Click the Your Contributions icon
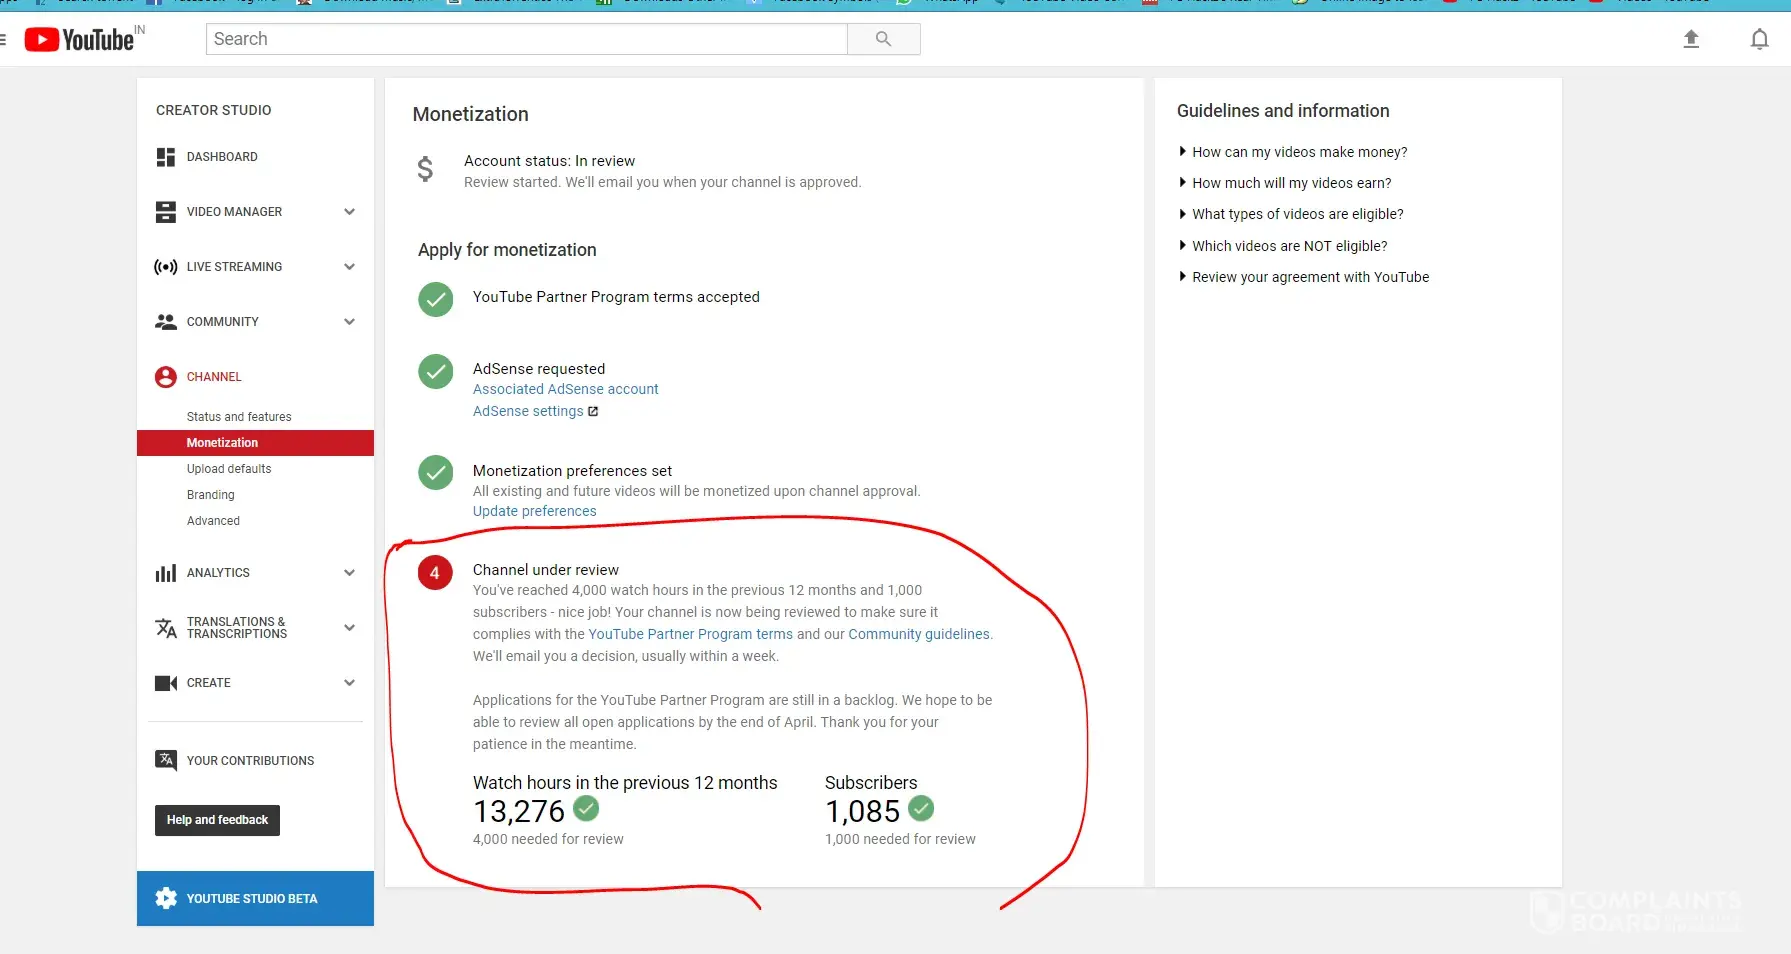Screen dimensions: 1791x954 coord(166,760)
